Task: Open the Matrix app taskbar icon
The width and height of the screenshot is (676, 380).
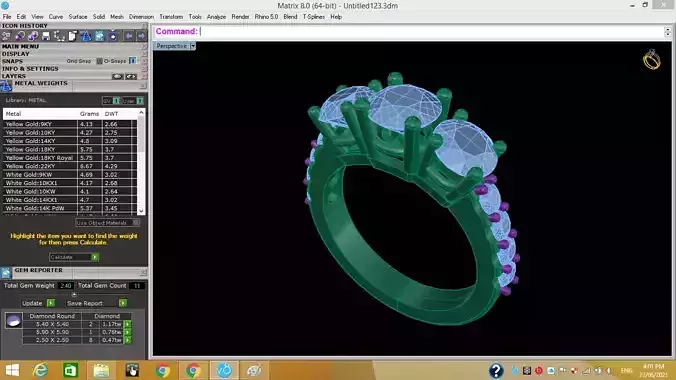Action: pos(224,371)
